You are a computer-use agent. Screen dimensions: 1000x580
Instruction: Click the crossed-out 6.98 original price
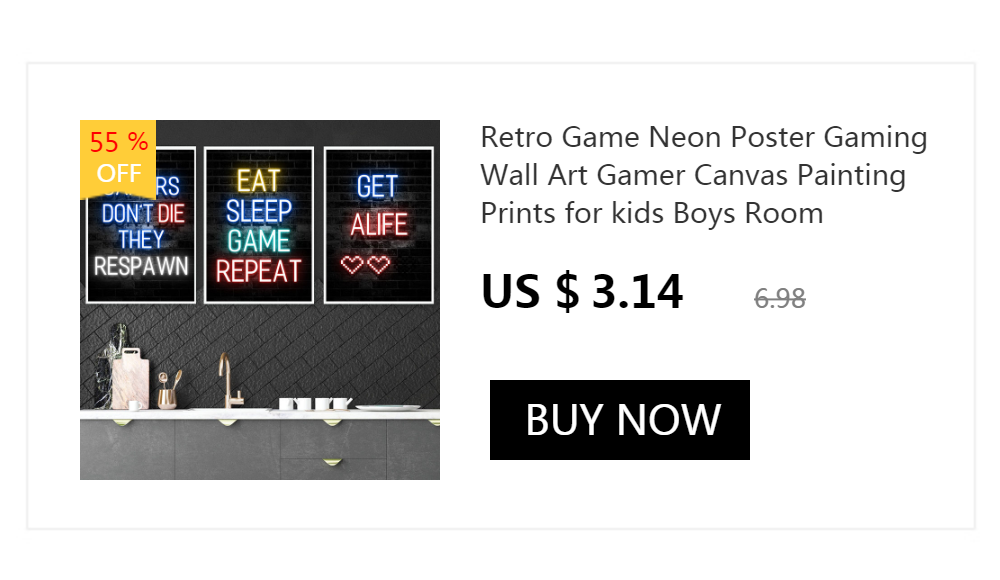[x=780, y=298]
